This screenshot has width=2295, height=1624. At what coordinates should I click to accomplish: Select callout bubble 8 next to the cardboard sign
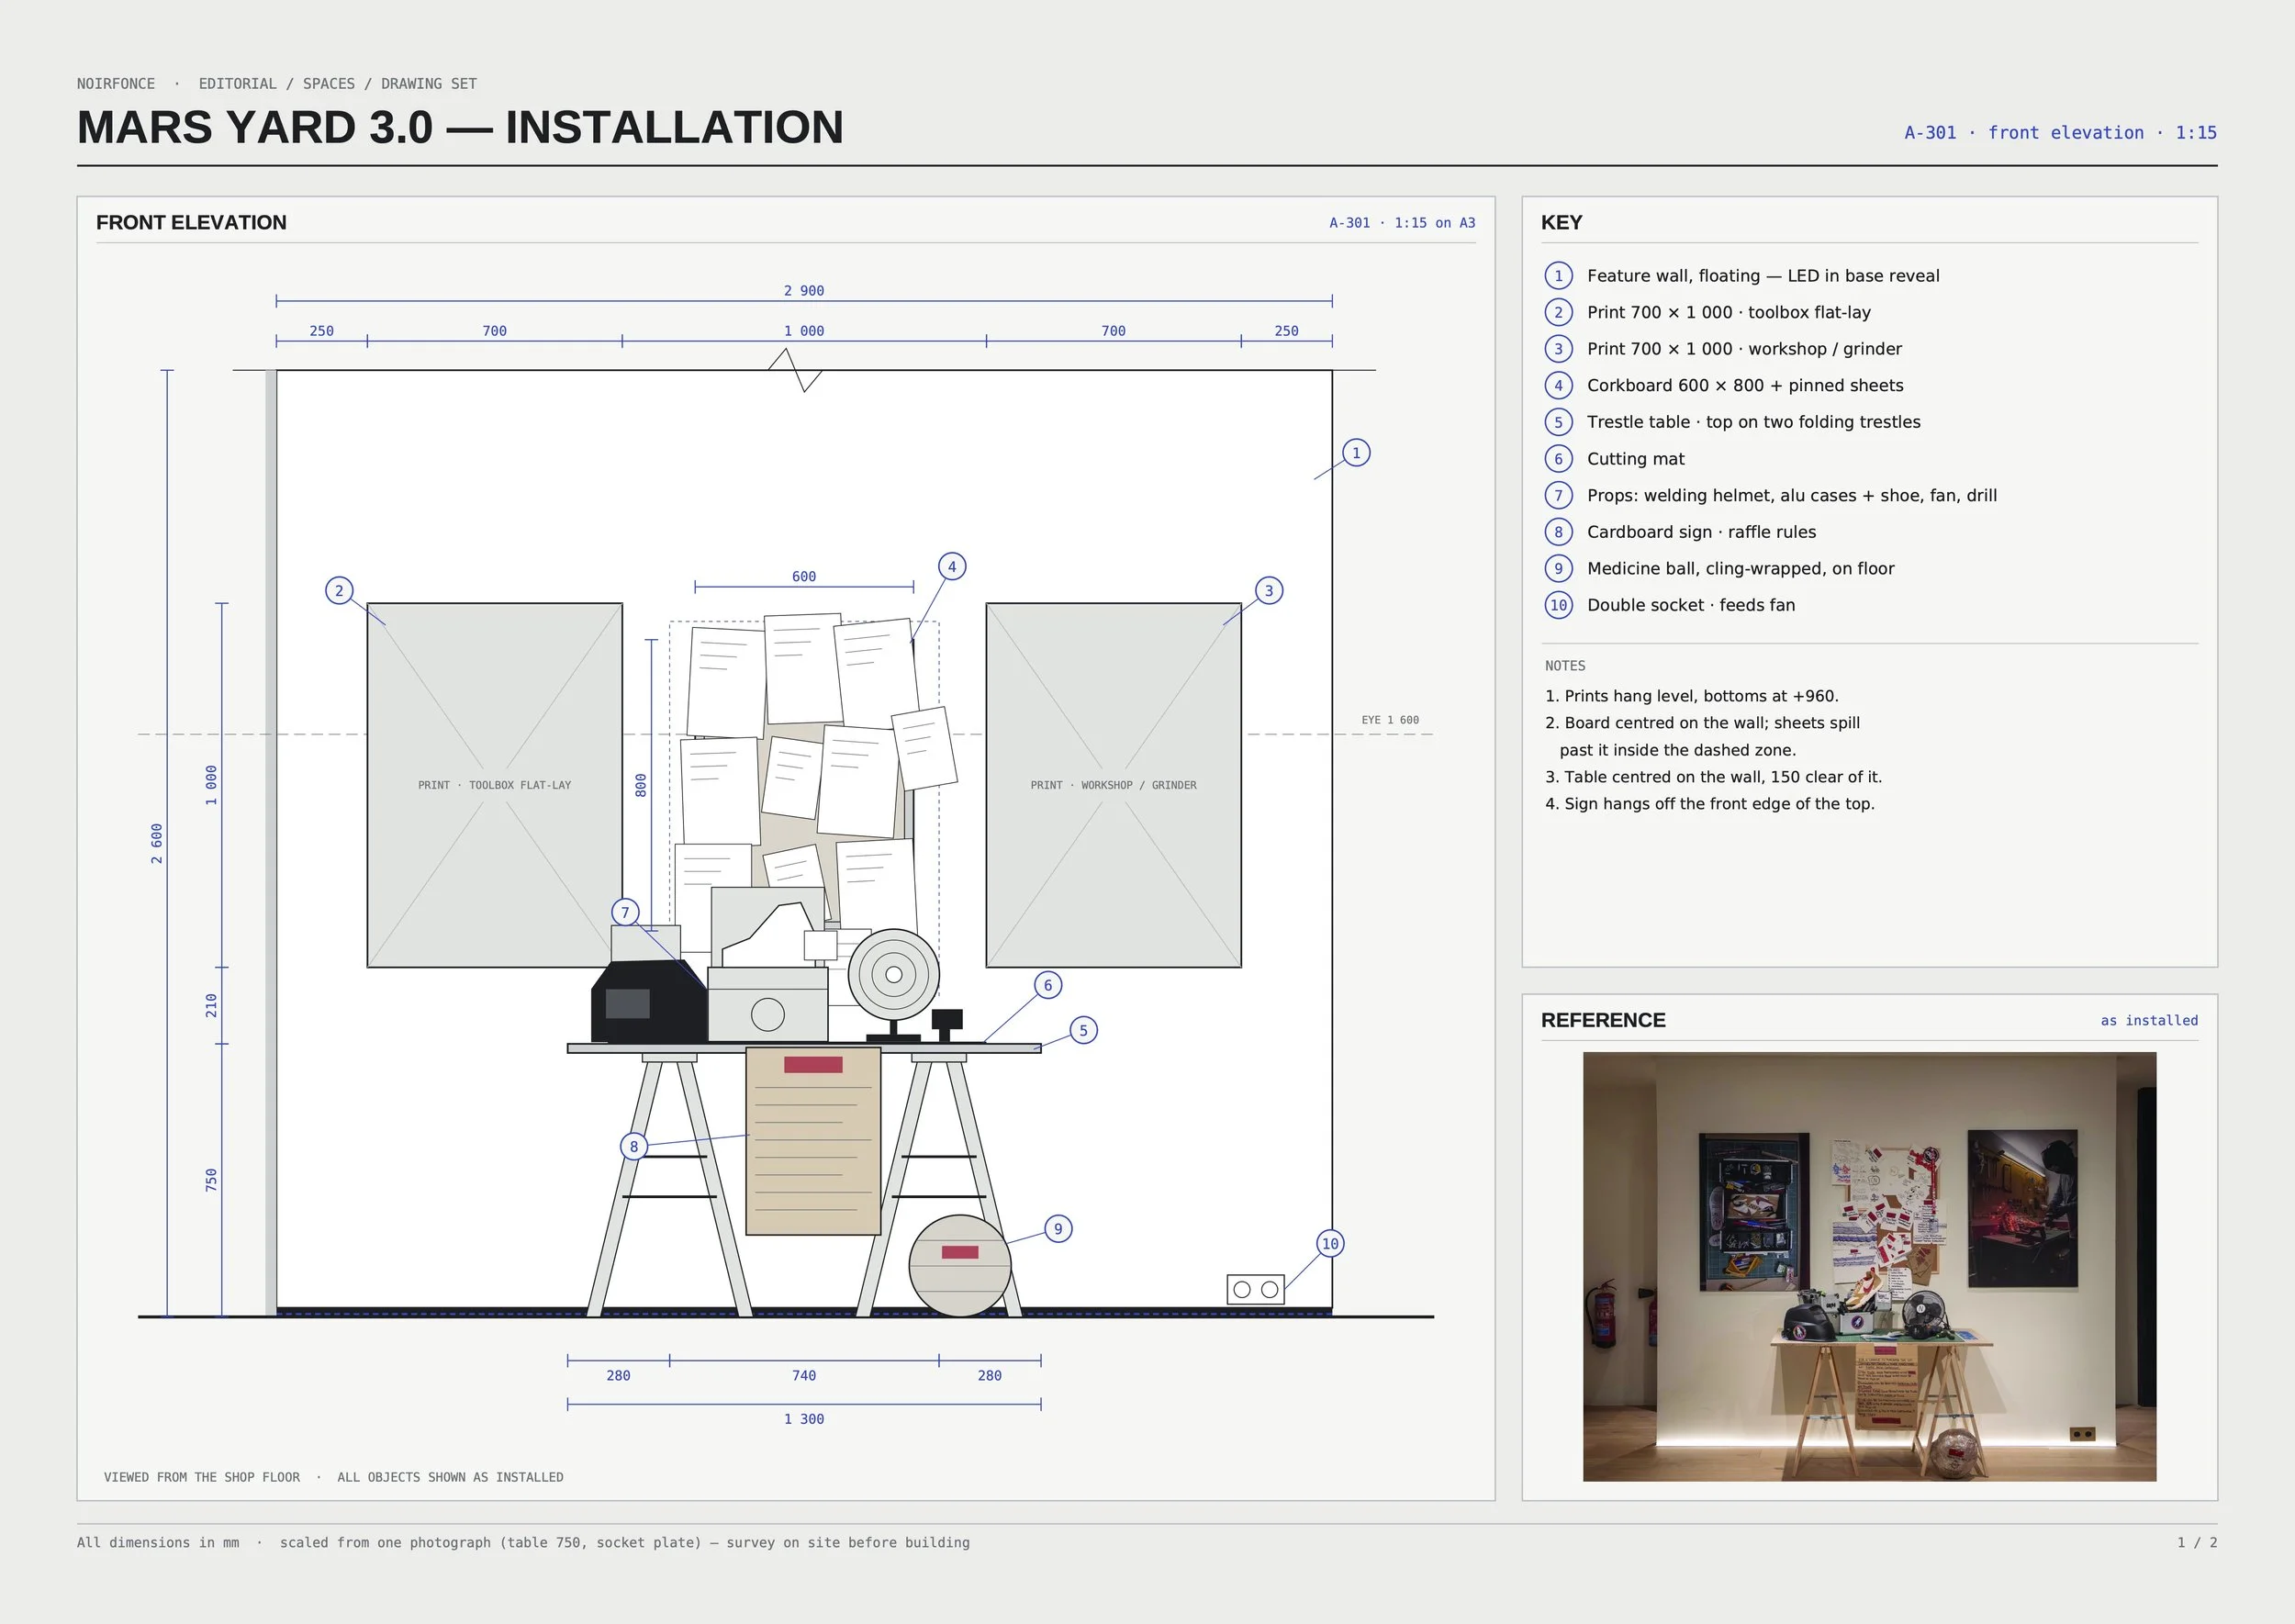[633, 1146]
